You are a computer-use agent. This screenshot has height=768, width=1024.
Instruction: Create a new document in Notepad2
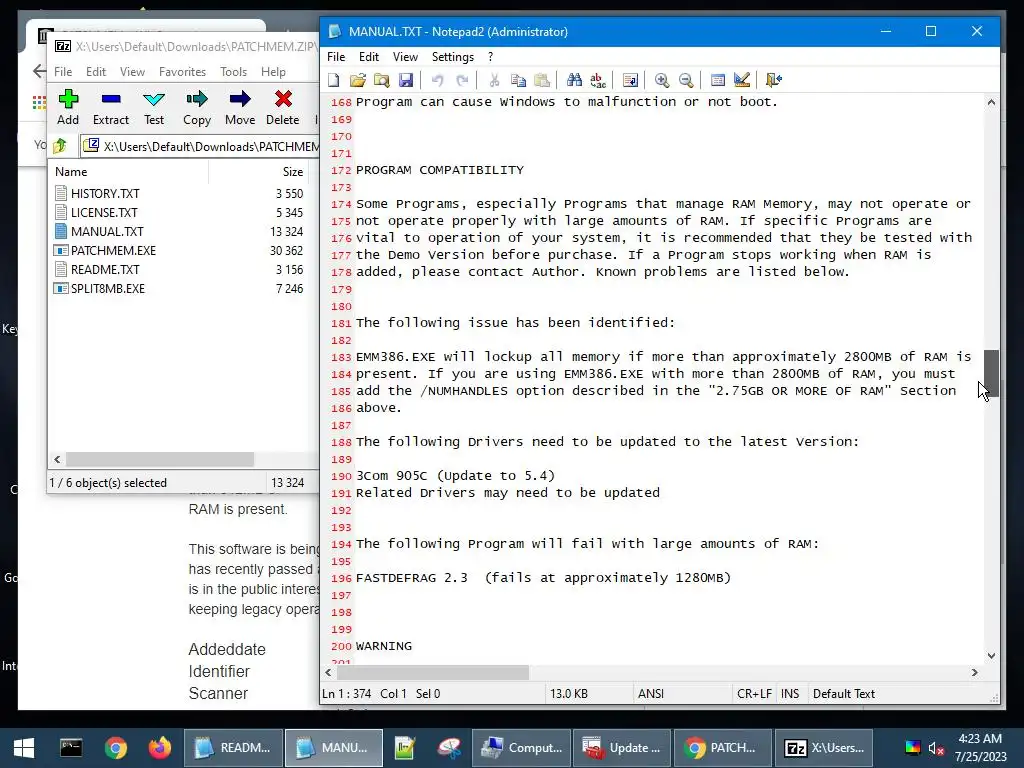coord(334,80)
